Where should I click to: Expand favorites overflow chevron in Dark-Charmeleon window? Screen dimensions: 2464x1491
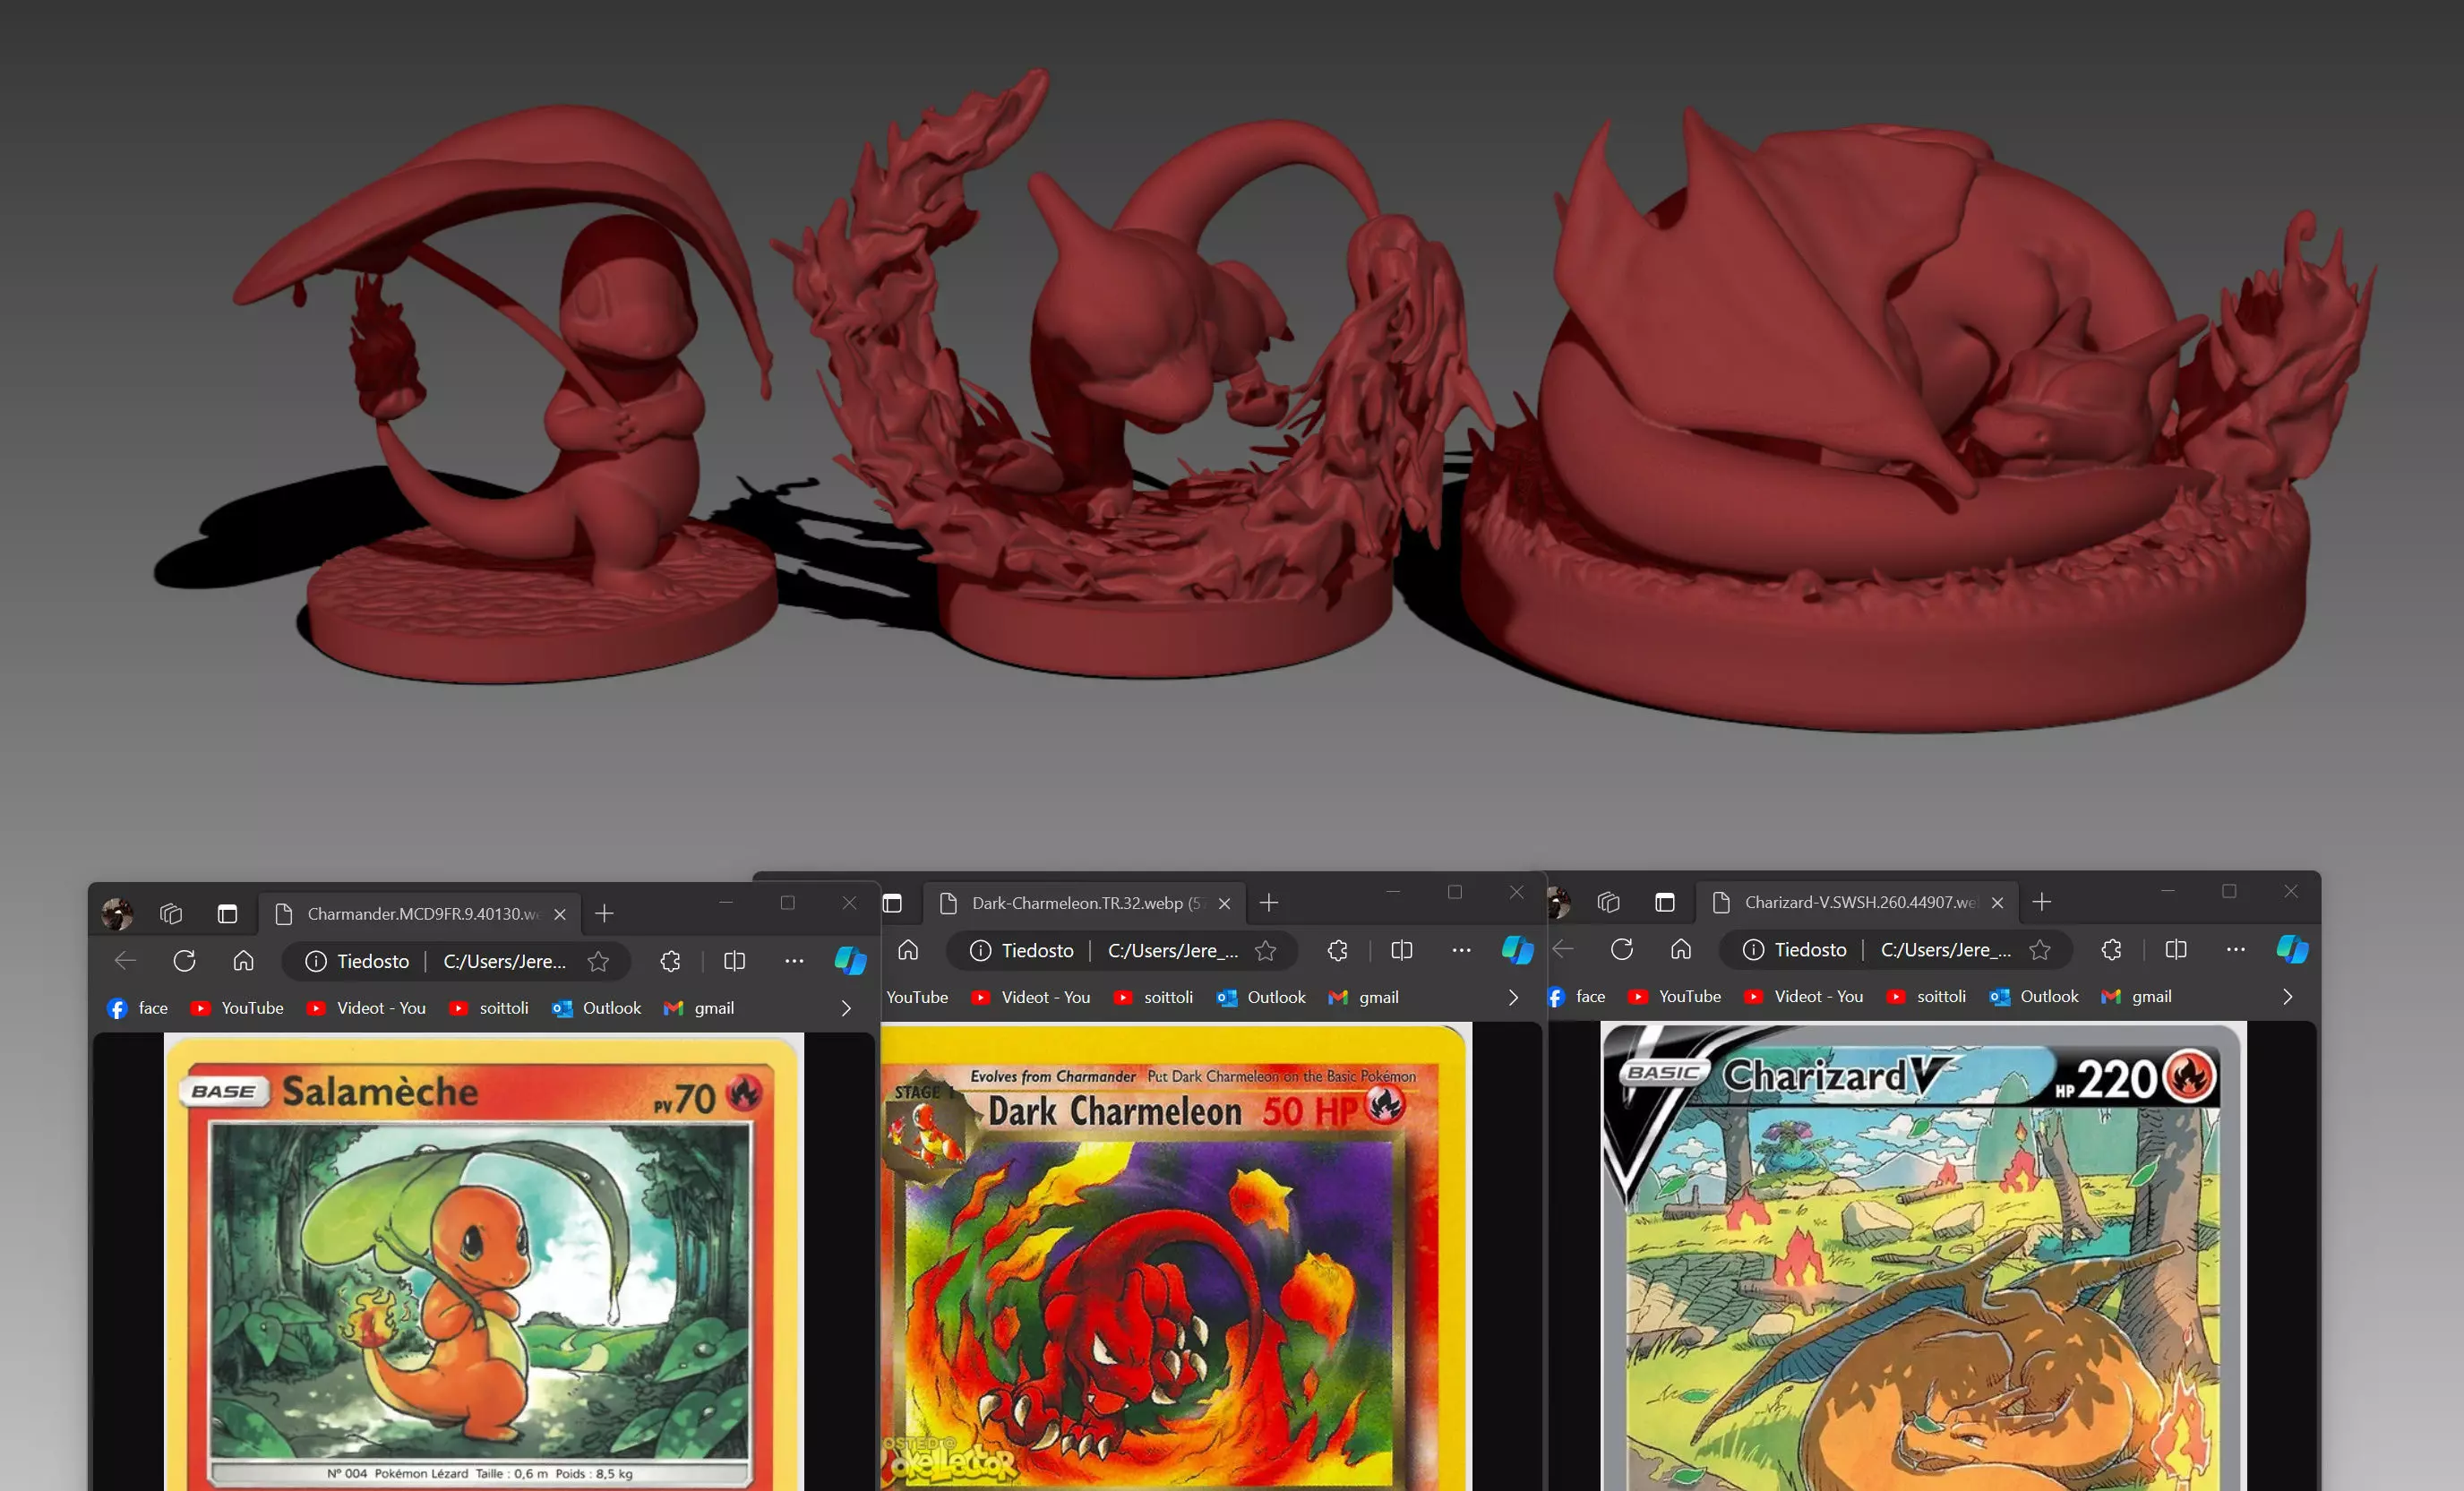pos(1513,997)
